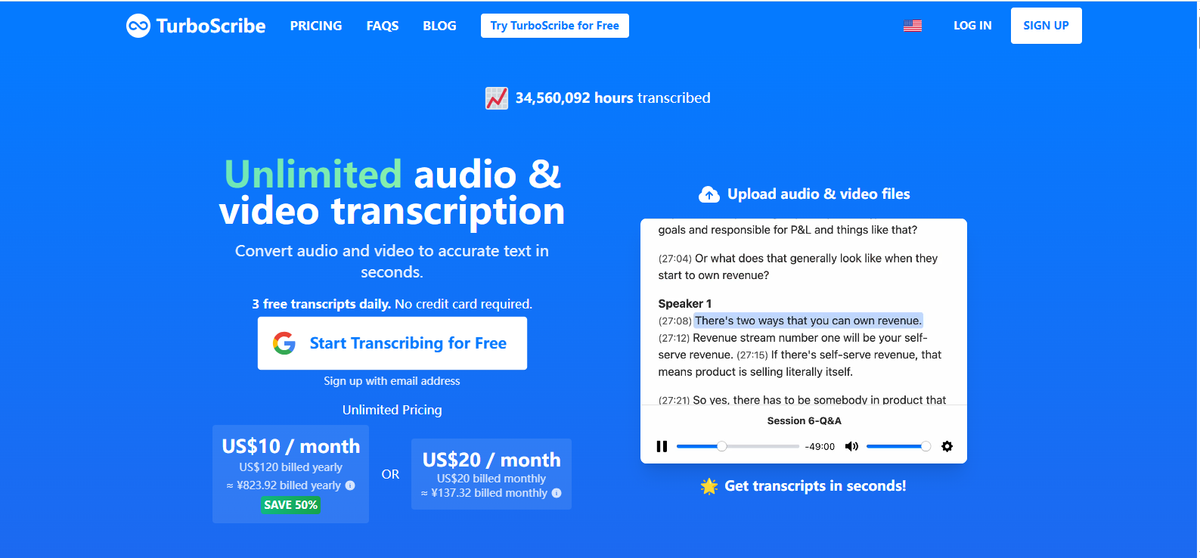Mute audio with the speaker icon
The width and height of the screenshot is (1200, 558).
[851, 446]
